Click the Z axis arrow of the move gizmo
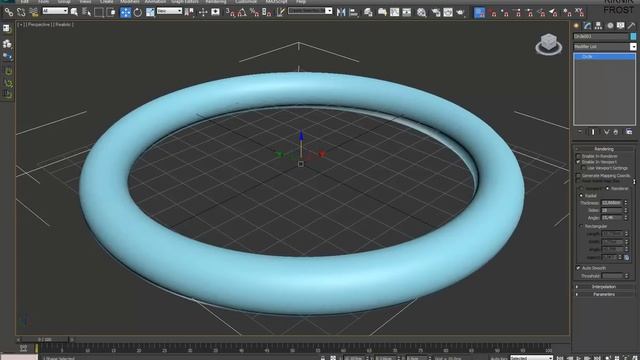Viewport: 640px width, 360px height. click(301, 136)
